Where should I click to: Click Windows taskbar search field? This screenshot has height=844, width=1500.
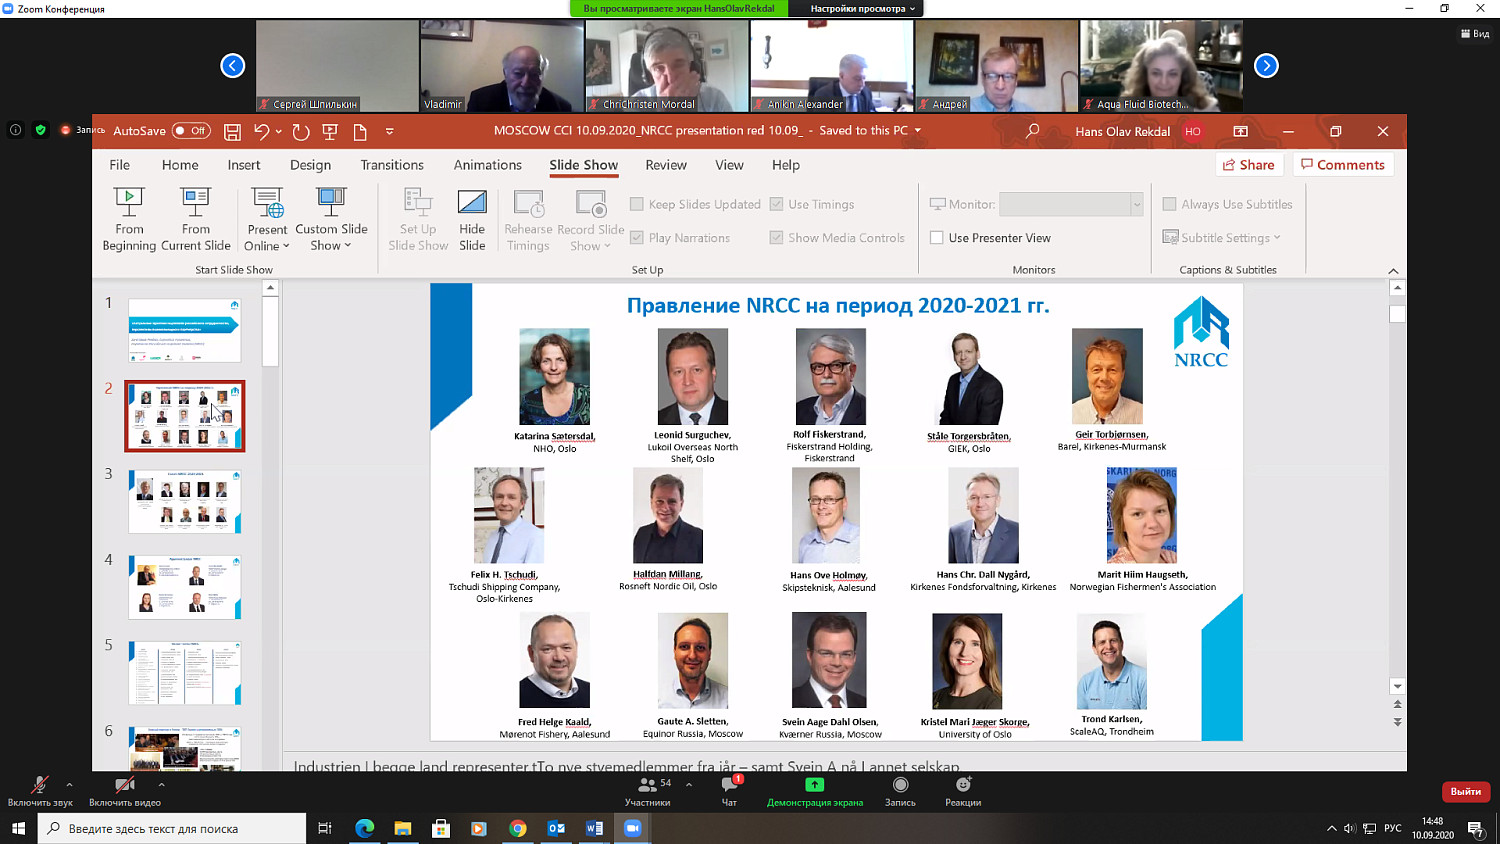tap(172, 828)
